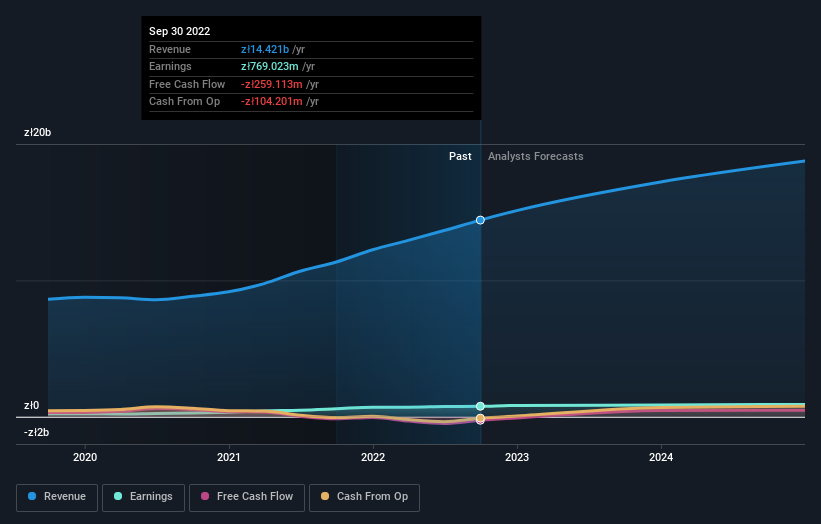
Task: Click the -zł259.113m free cash flow value
Action: coord(272,84)
